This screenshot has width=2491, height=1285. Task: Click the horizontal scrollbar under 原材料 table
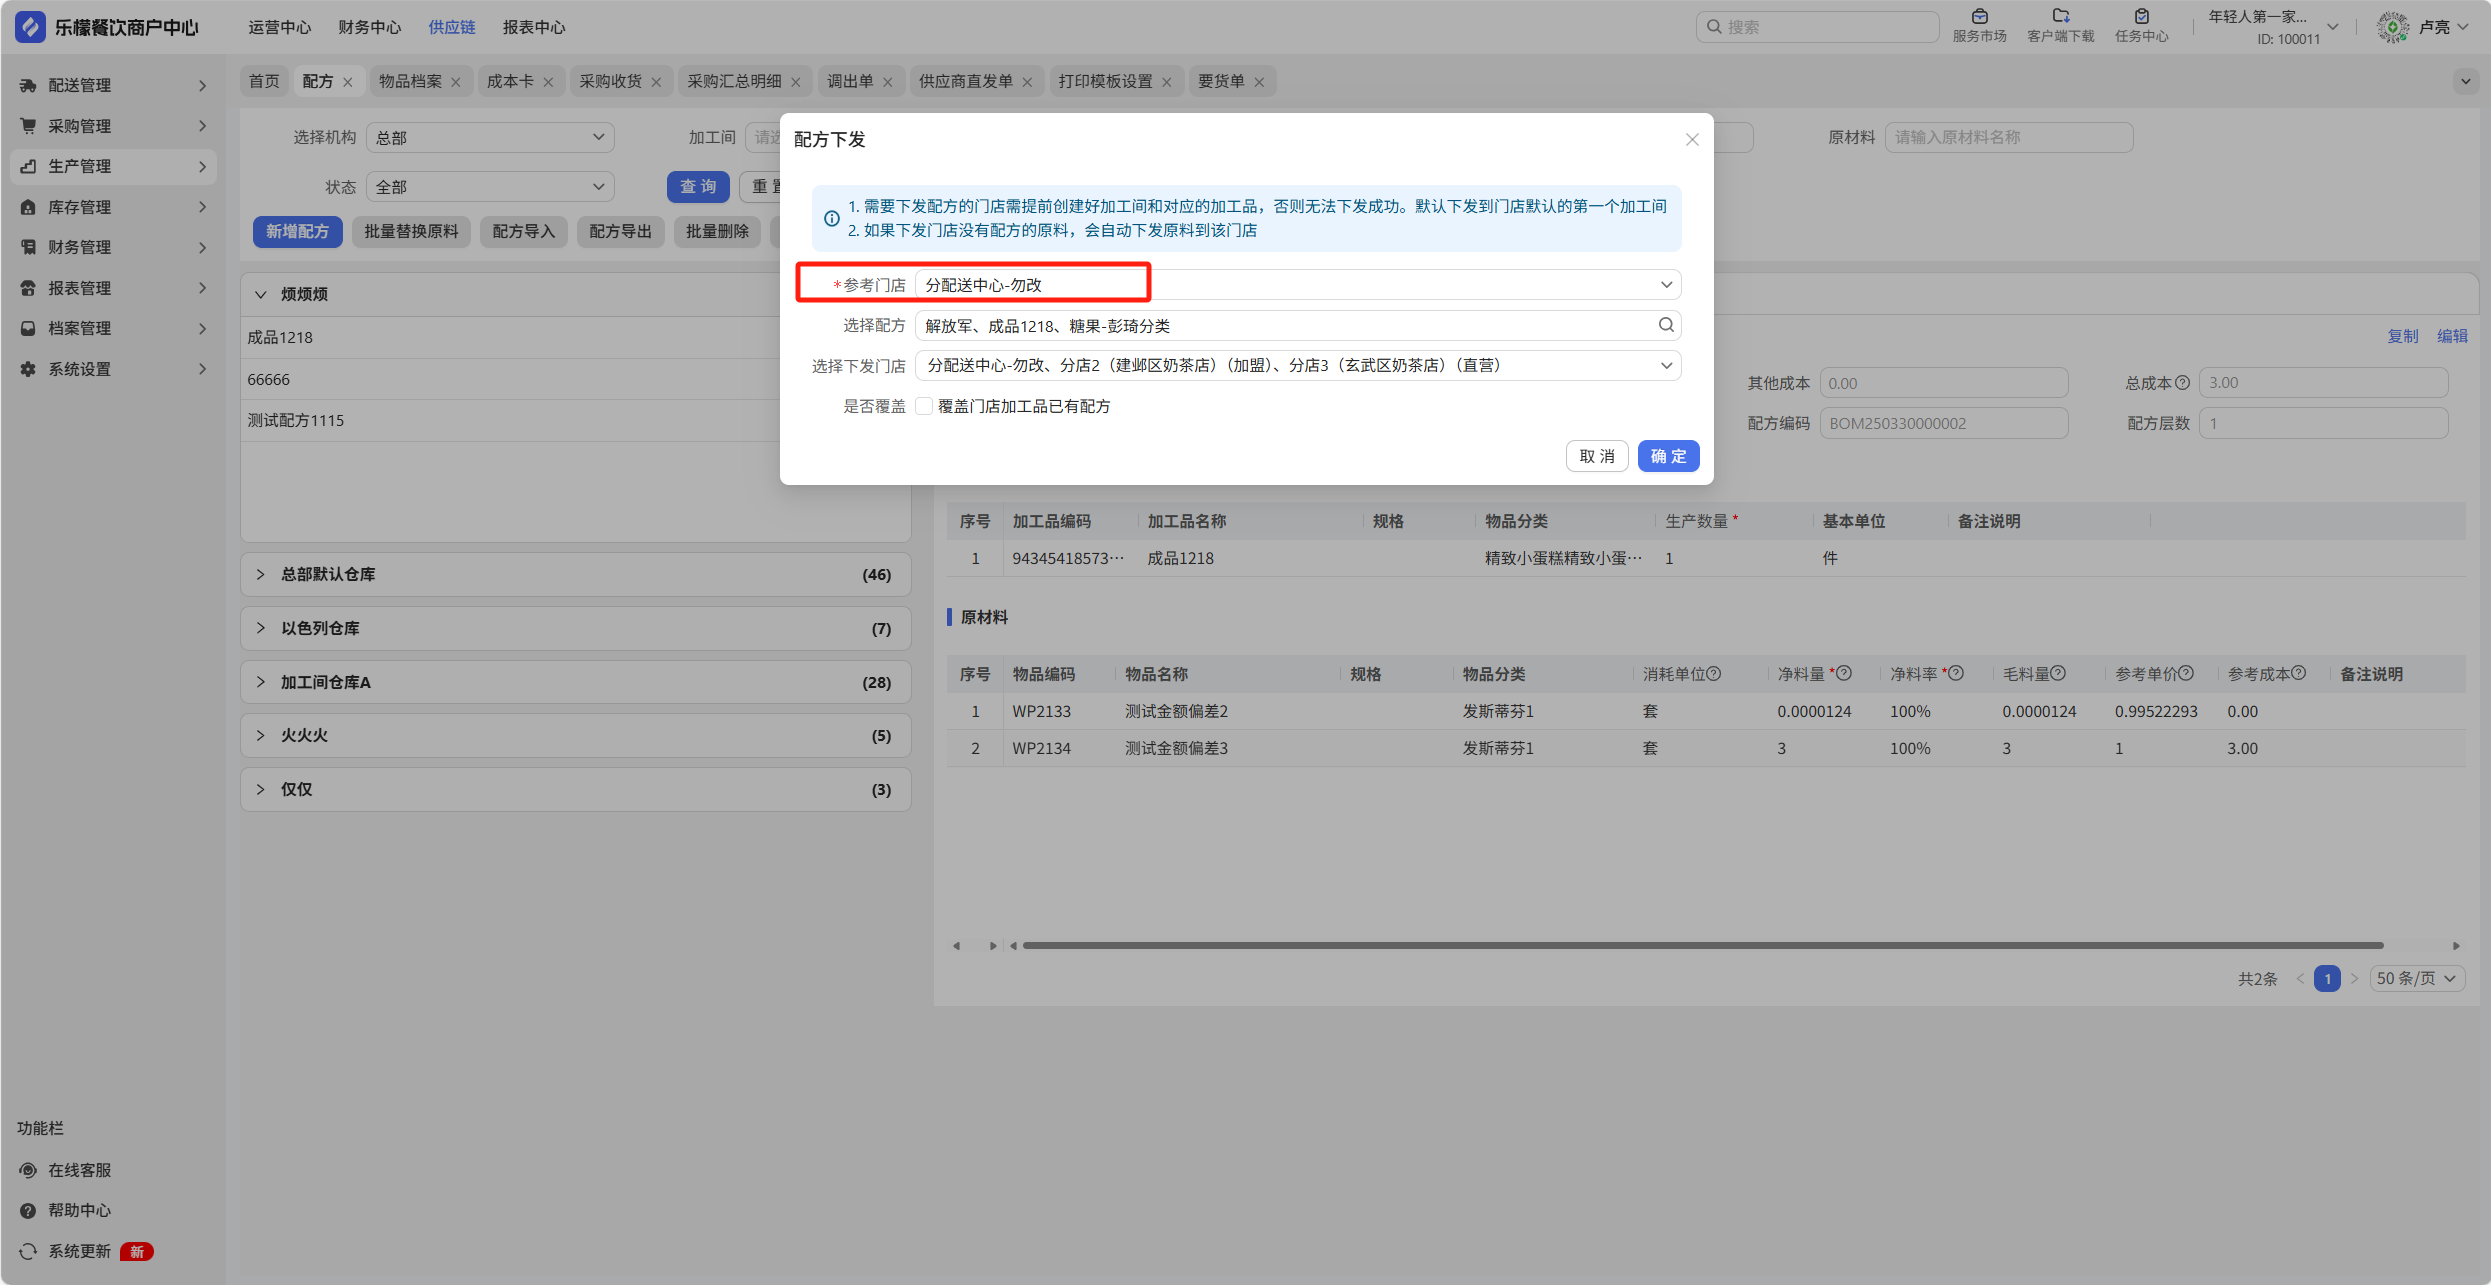pyautogui.click(x=1703, y=946)
